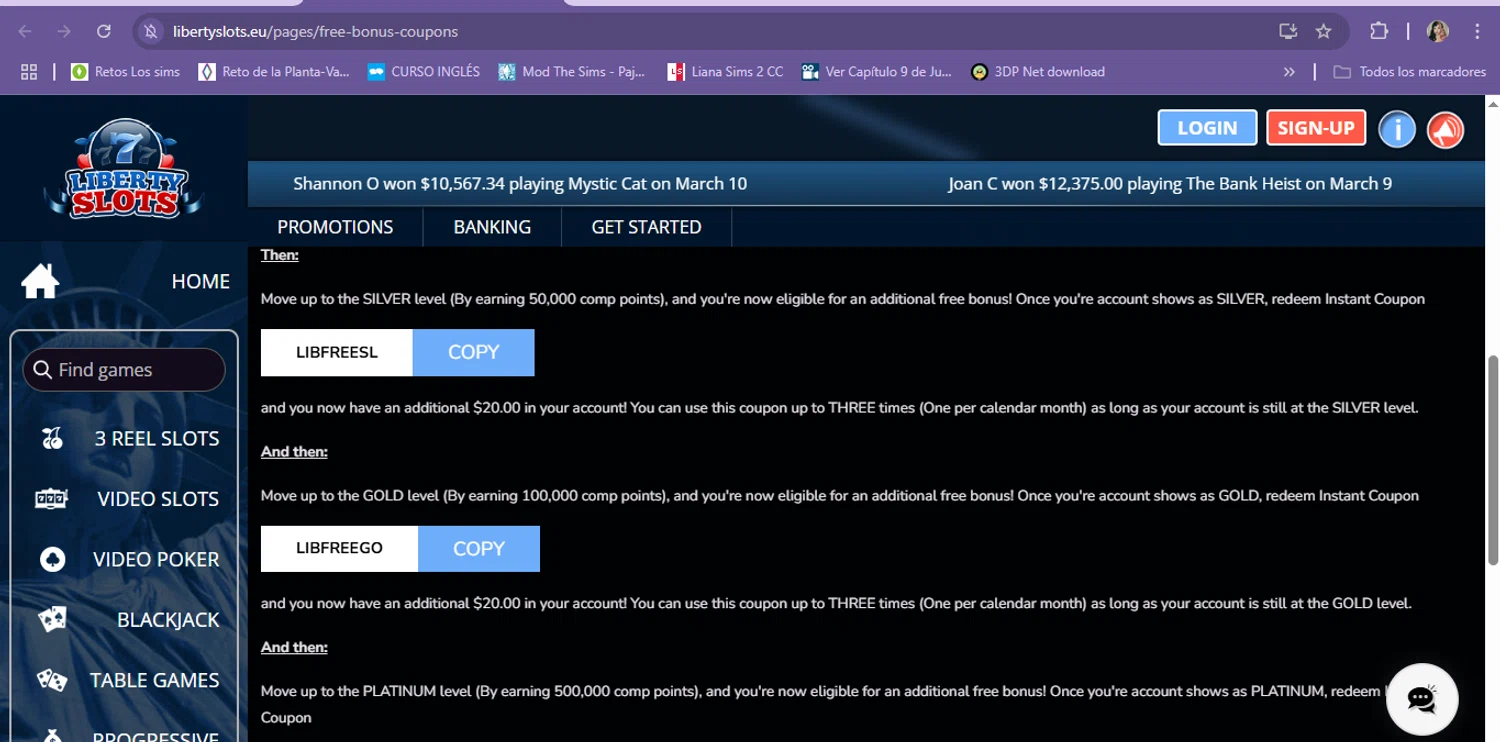Click the HOME house icon
The image size is (1500, 742).
40,281
